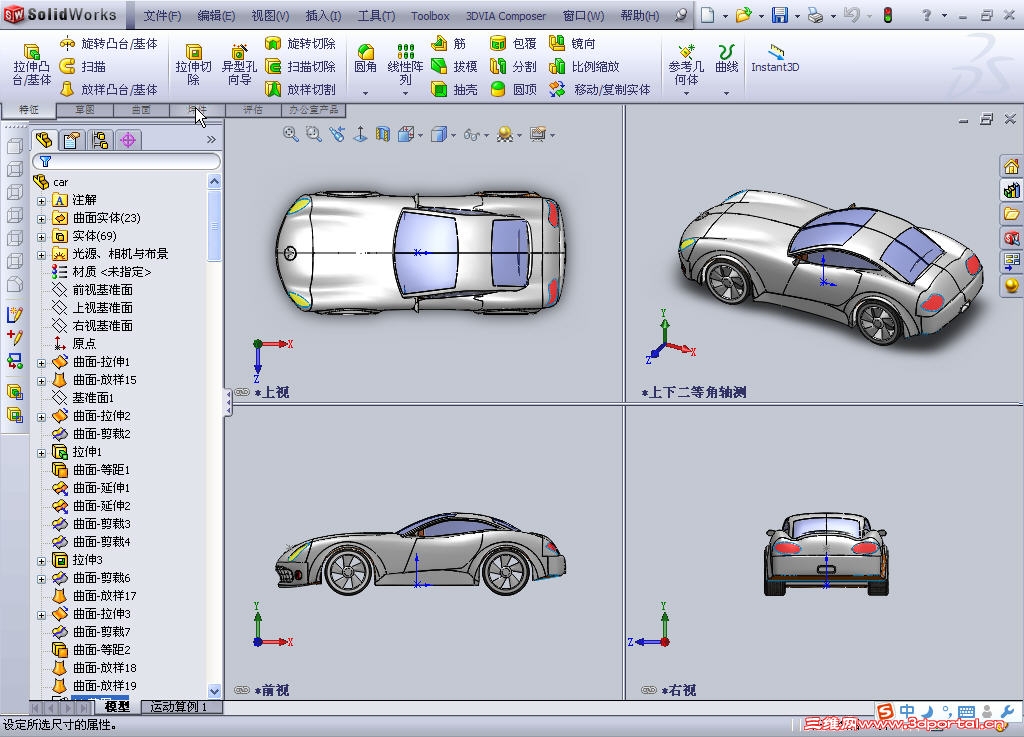Click the Save icon in top toolbar
Screen dimensions: 1024x737
pyautogui.click(x=780, y=15)
